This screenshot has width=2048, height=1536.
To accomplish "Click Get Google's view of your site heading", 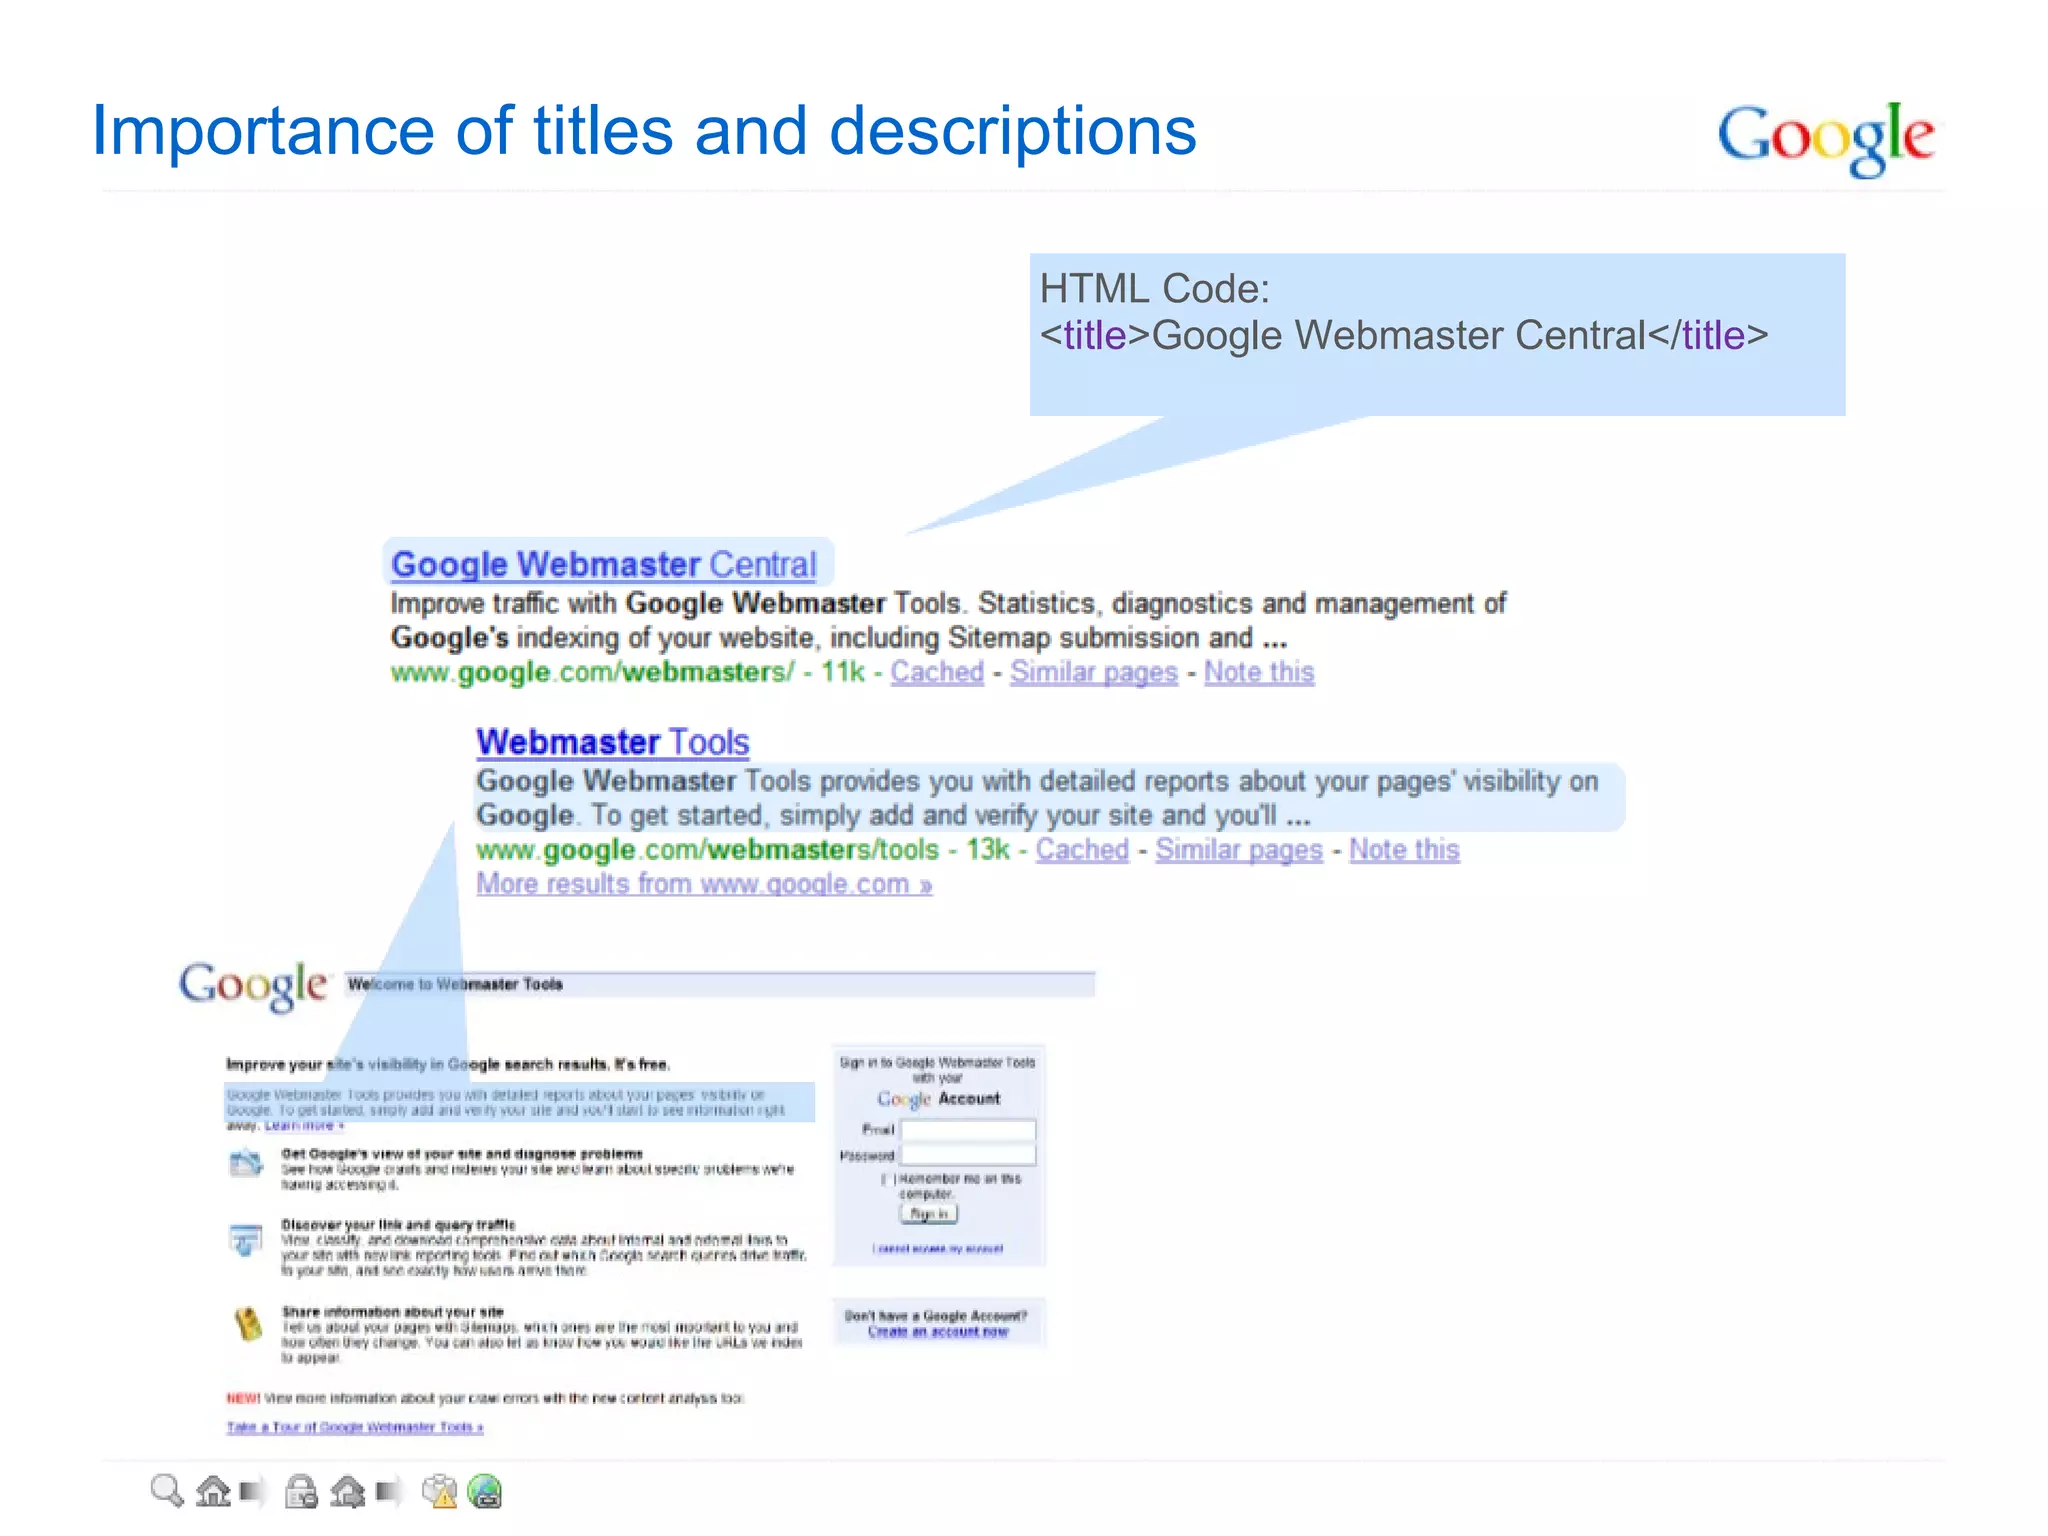I will pos(462,1154).
